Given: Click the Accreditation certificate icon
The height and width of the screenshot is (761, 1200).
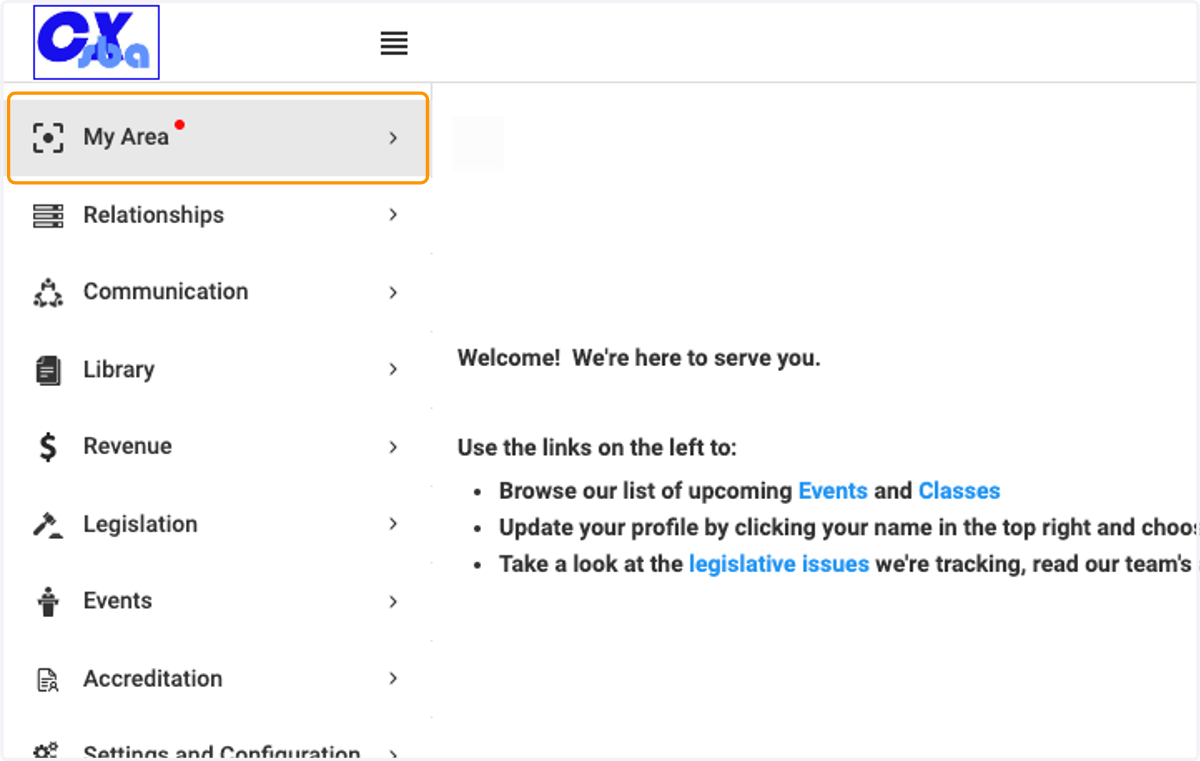Looking at the screenshot, I should [48, 679].
